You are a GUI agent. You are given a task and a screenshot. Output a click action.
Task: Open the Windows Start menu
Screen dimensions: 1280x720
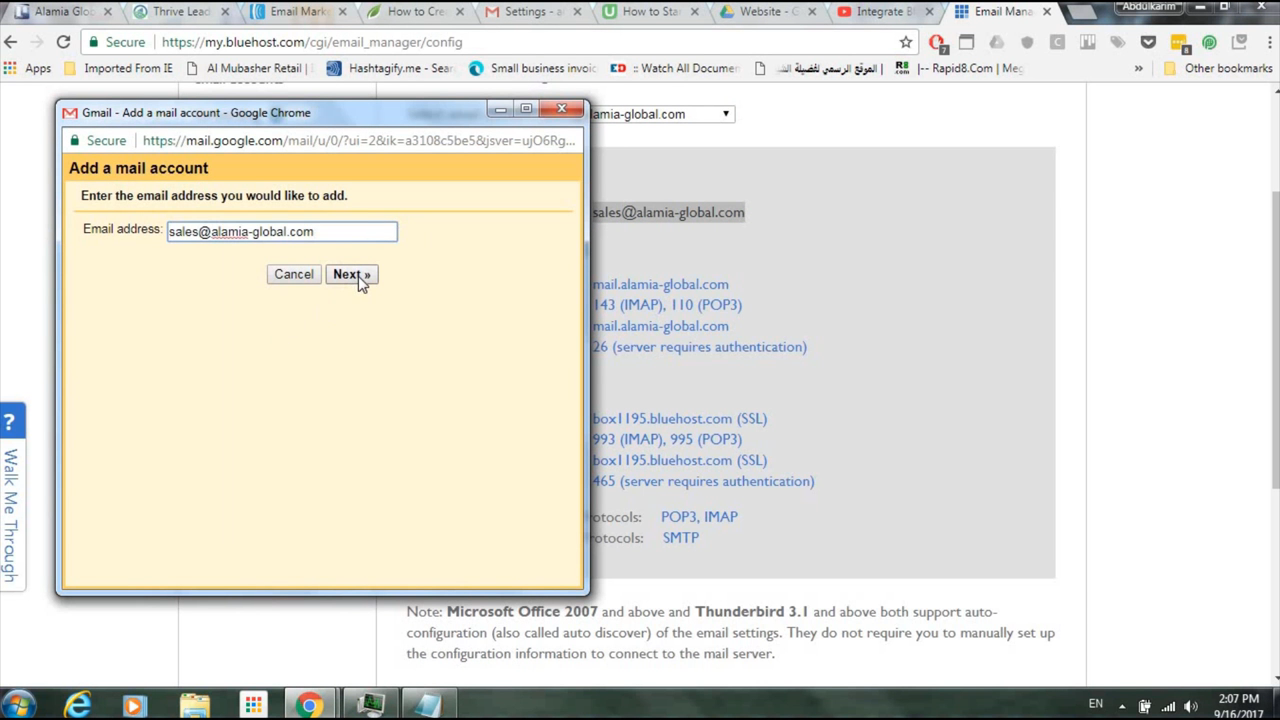[x=20, y=704]
